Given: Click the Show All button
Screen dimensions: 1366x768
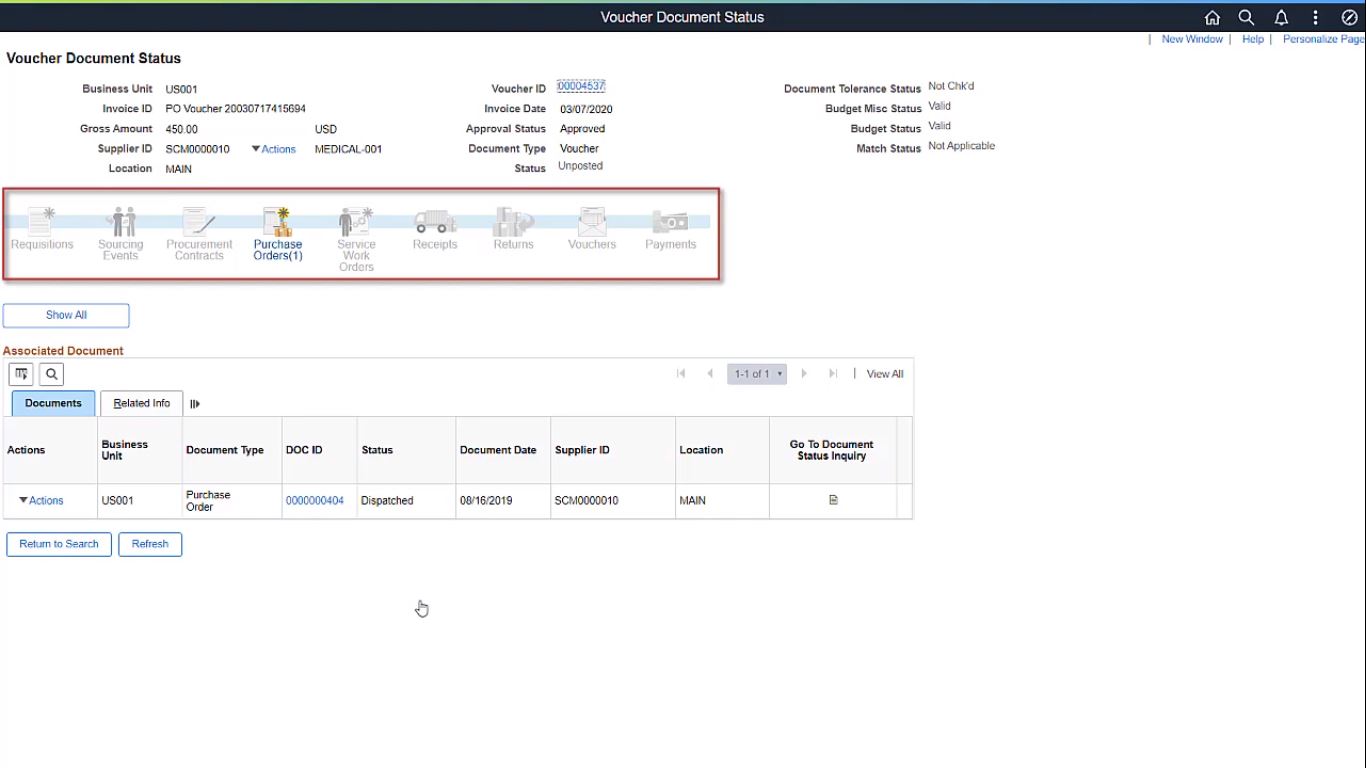Looking at the screenshot, I should 66,315.
